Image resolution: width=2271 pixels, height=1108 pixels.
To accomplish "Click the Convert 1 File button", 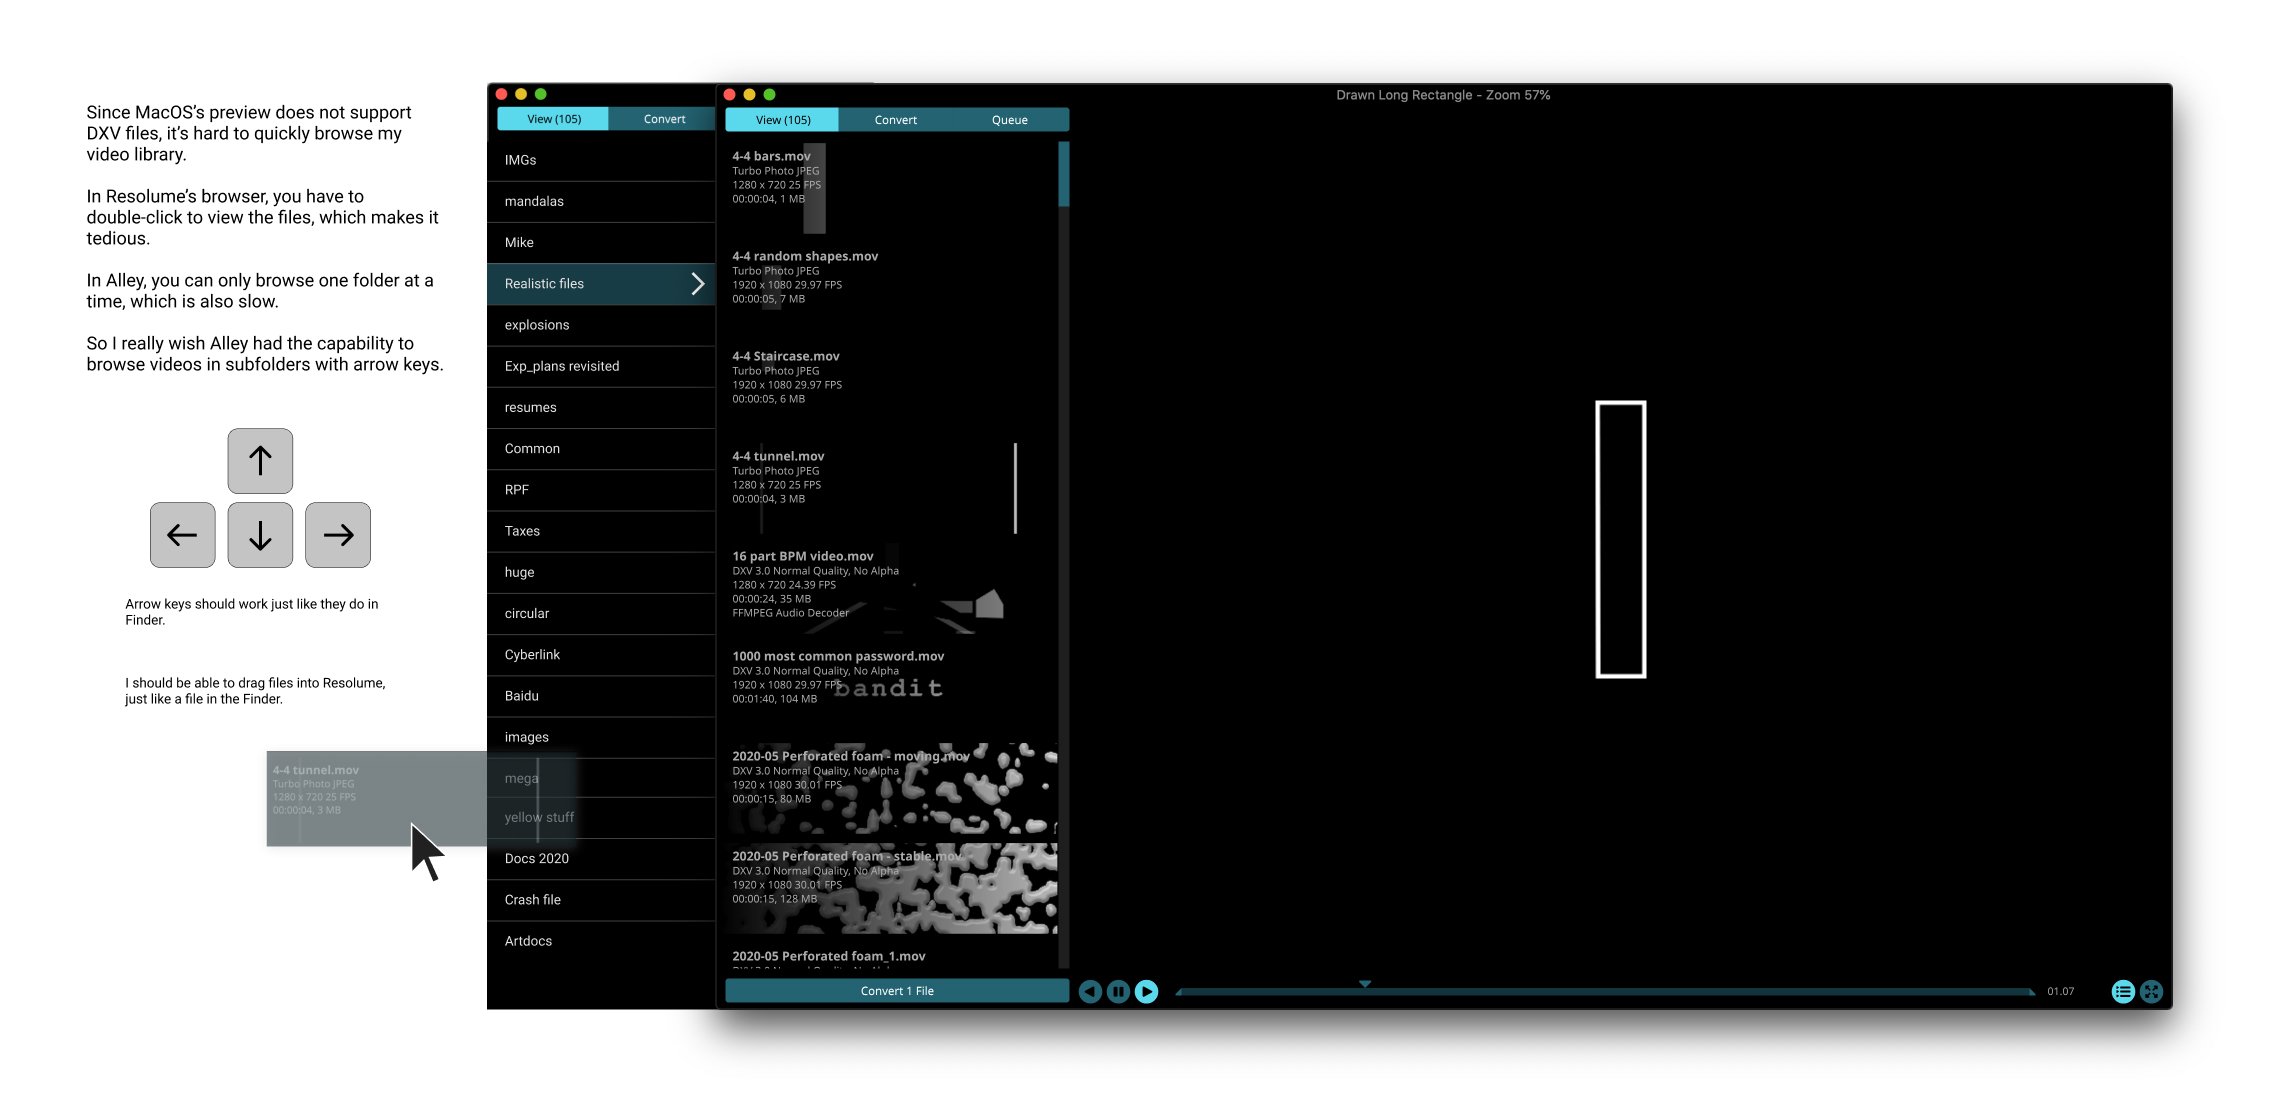I will (x=896, y=991).
